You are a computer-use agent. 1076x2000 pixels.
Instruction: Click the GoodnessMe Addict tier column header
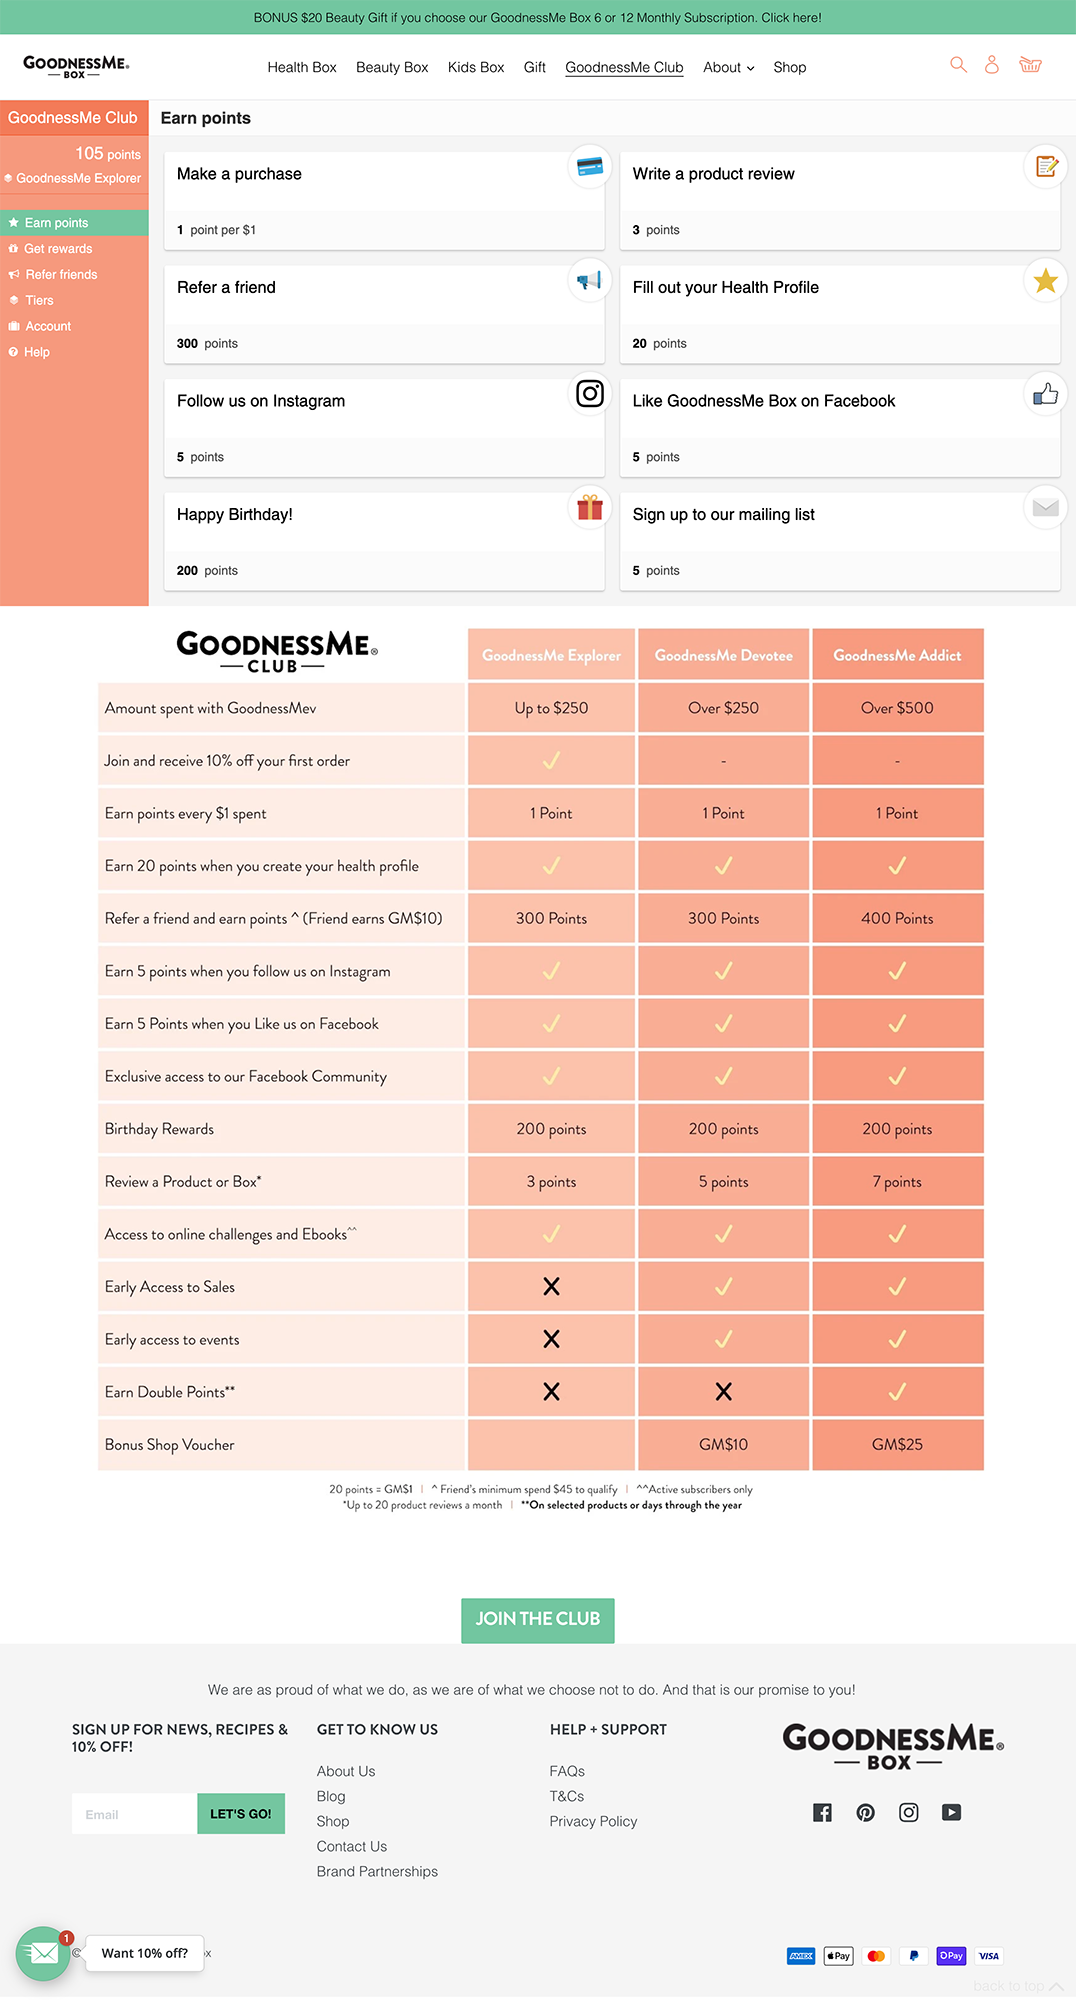(897, 655)
